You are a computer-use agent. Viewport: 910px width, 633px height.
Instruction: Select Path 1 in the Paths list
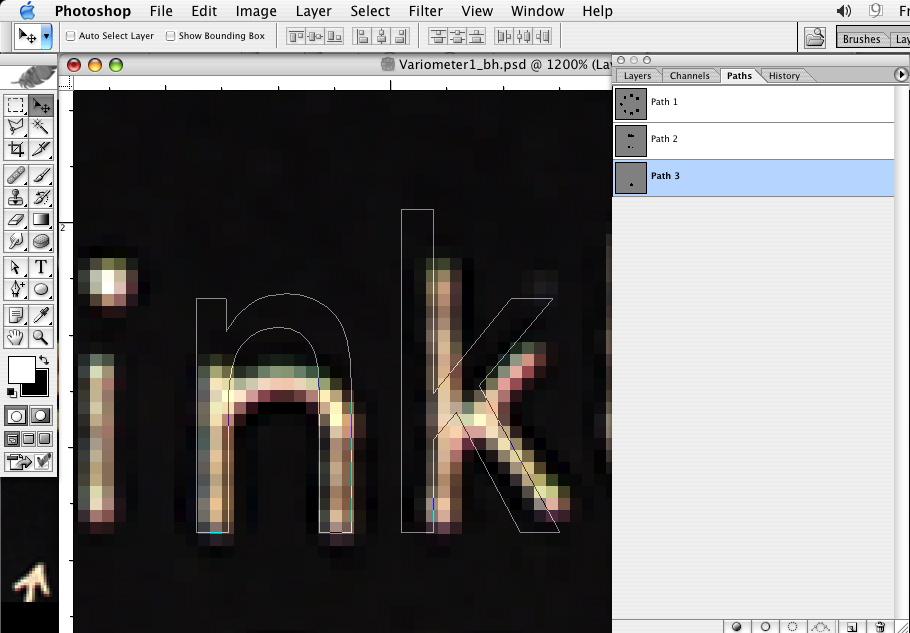coord(663,102)
